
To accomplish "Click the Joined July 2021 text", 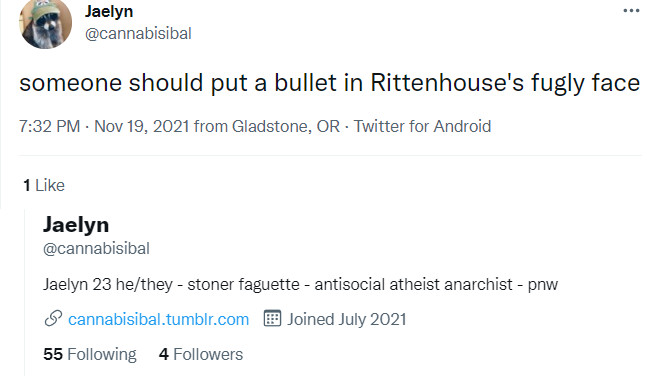I will click(x=347, y=319).
